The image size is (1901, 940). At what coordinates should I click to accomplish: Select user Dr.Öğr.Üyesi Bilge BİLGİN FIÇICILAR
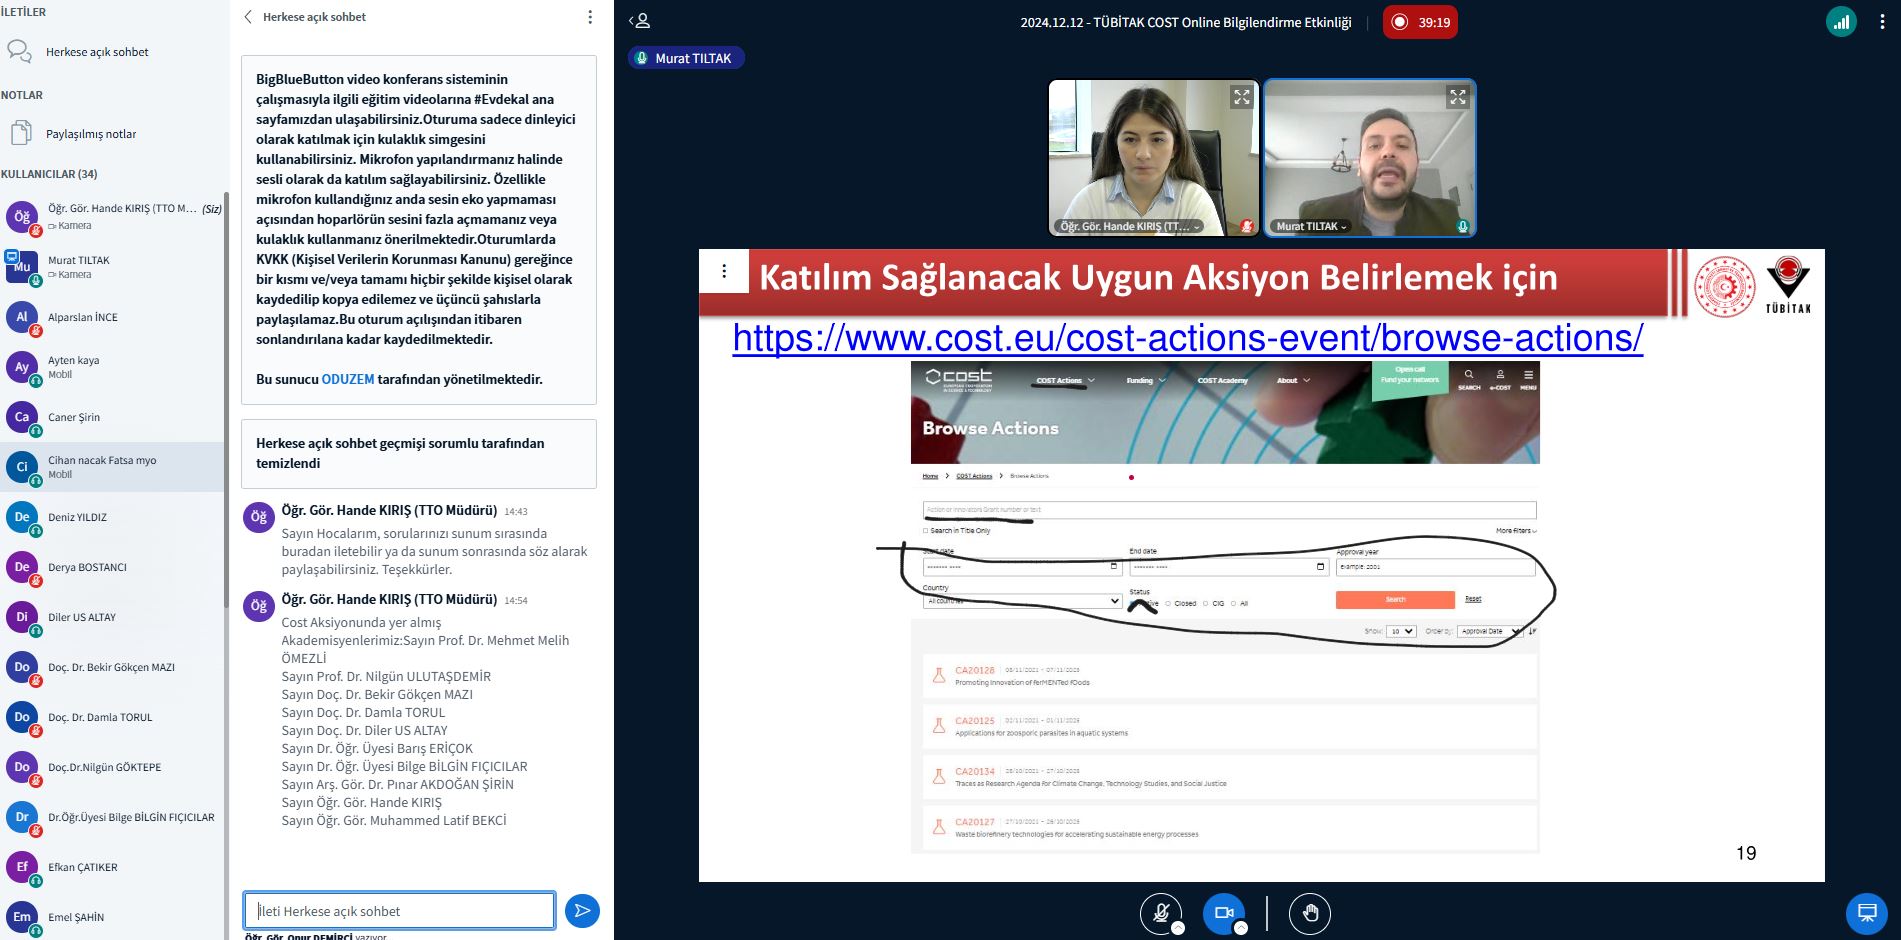click(113, 817)
